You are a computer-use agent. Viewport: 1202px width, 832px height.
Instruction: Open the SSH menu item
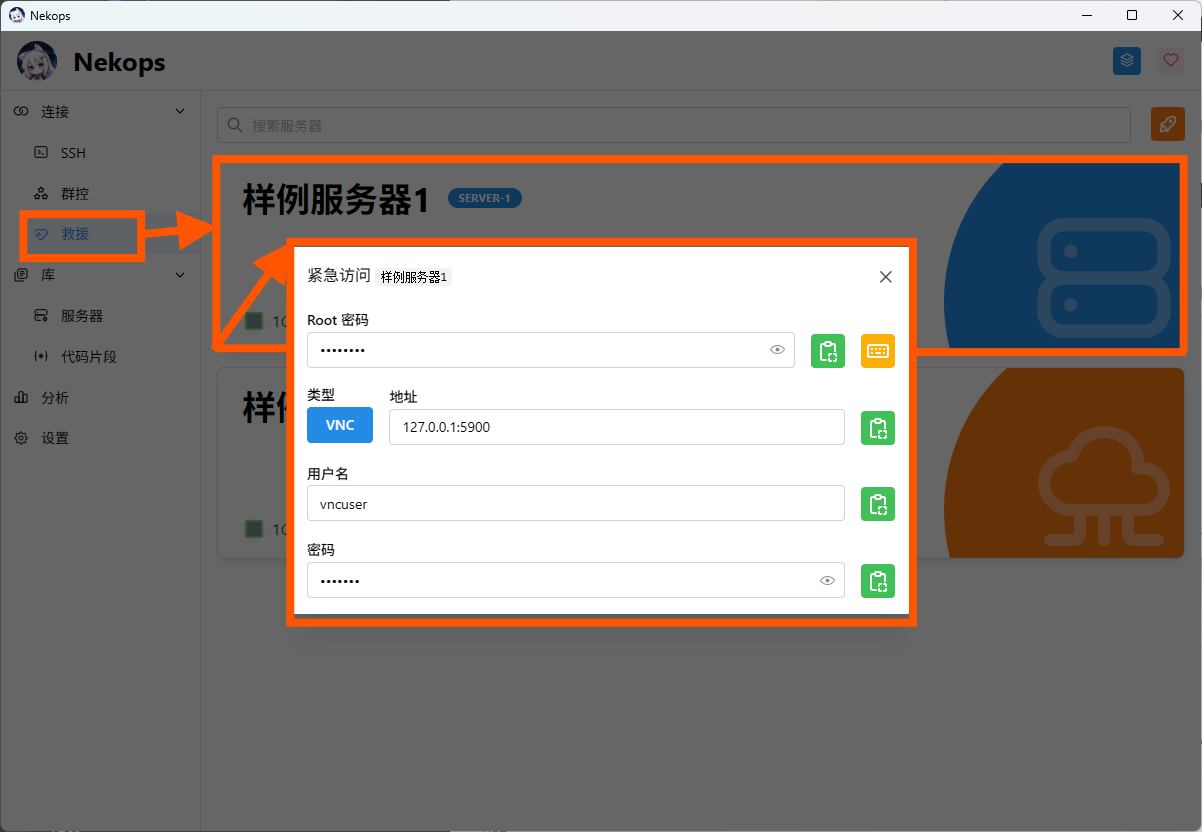coord(73,153)
